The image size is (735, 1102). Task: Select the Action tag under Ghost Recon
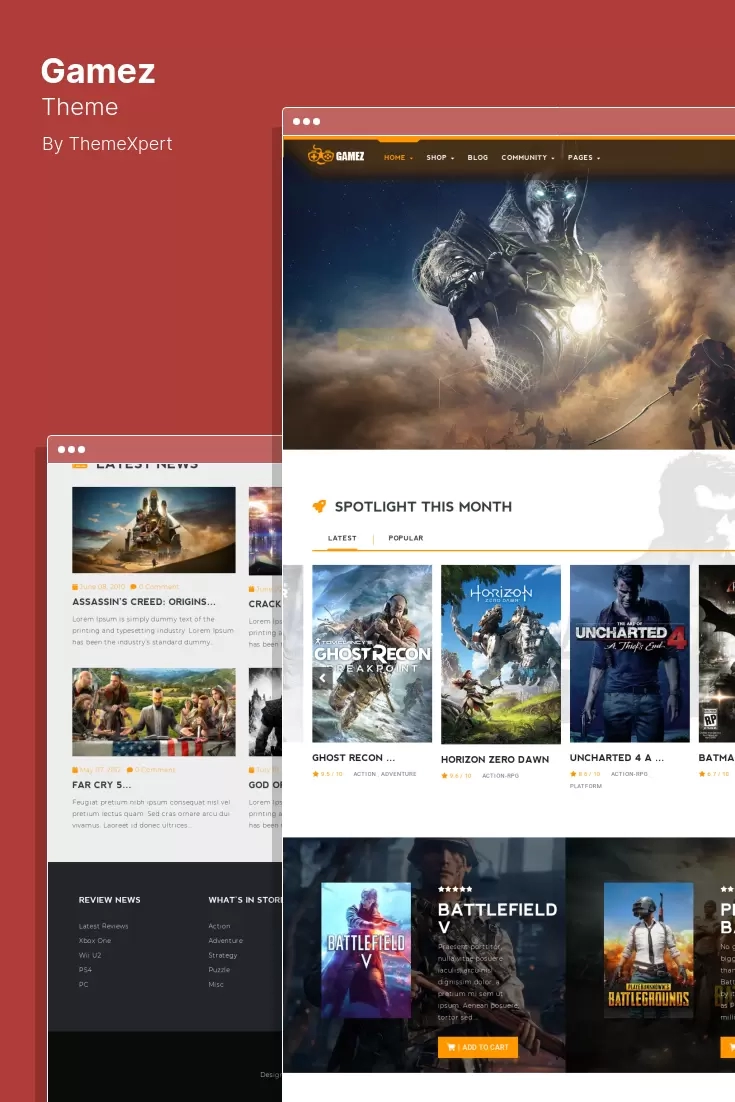tap(364, 774)
